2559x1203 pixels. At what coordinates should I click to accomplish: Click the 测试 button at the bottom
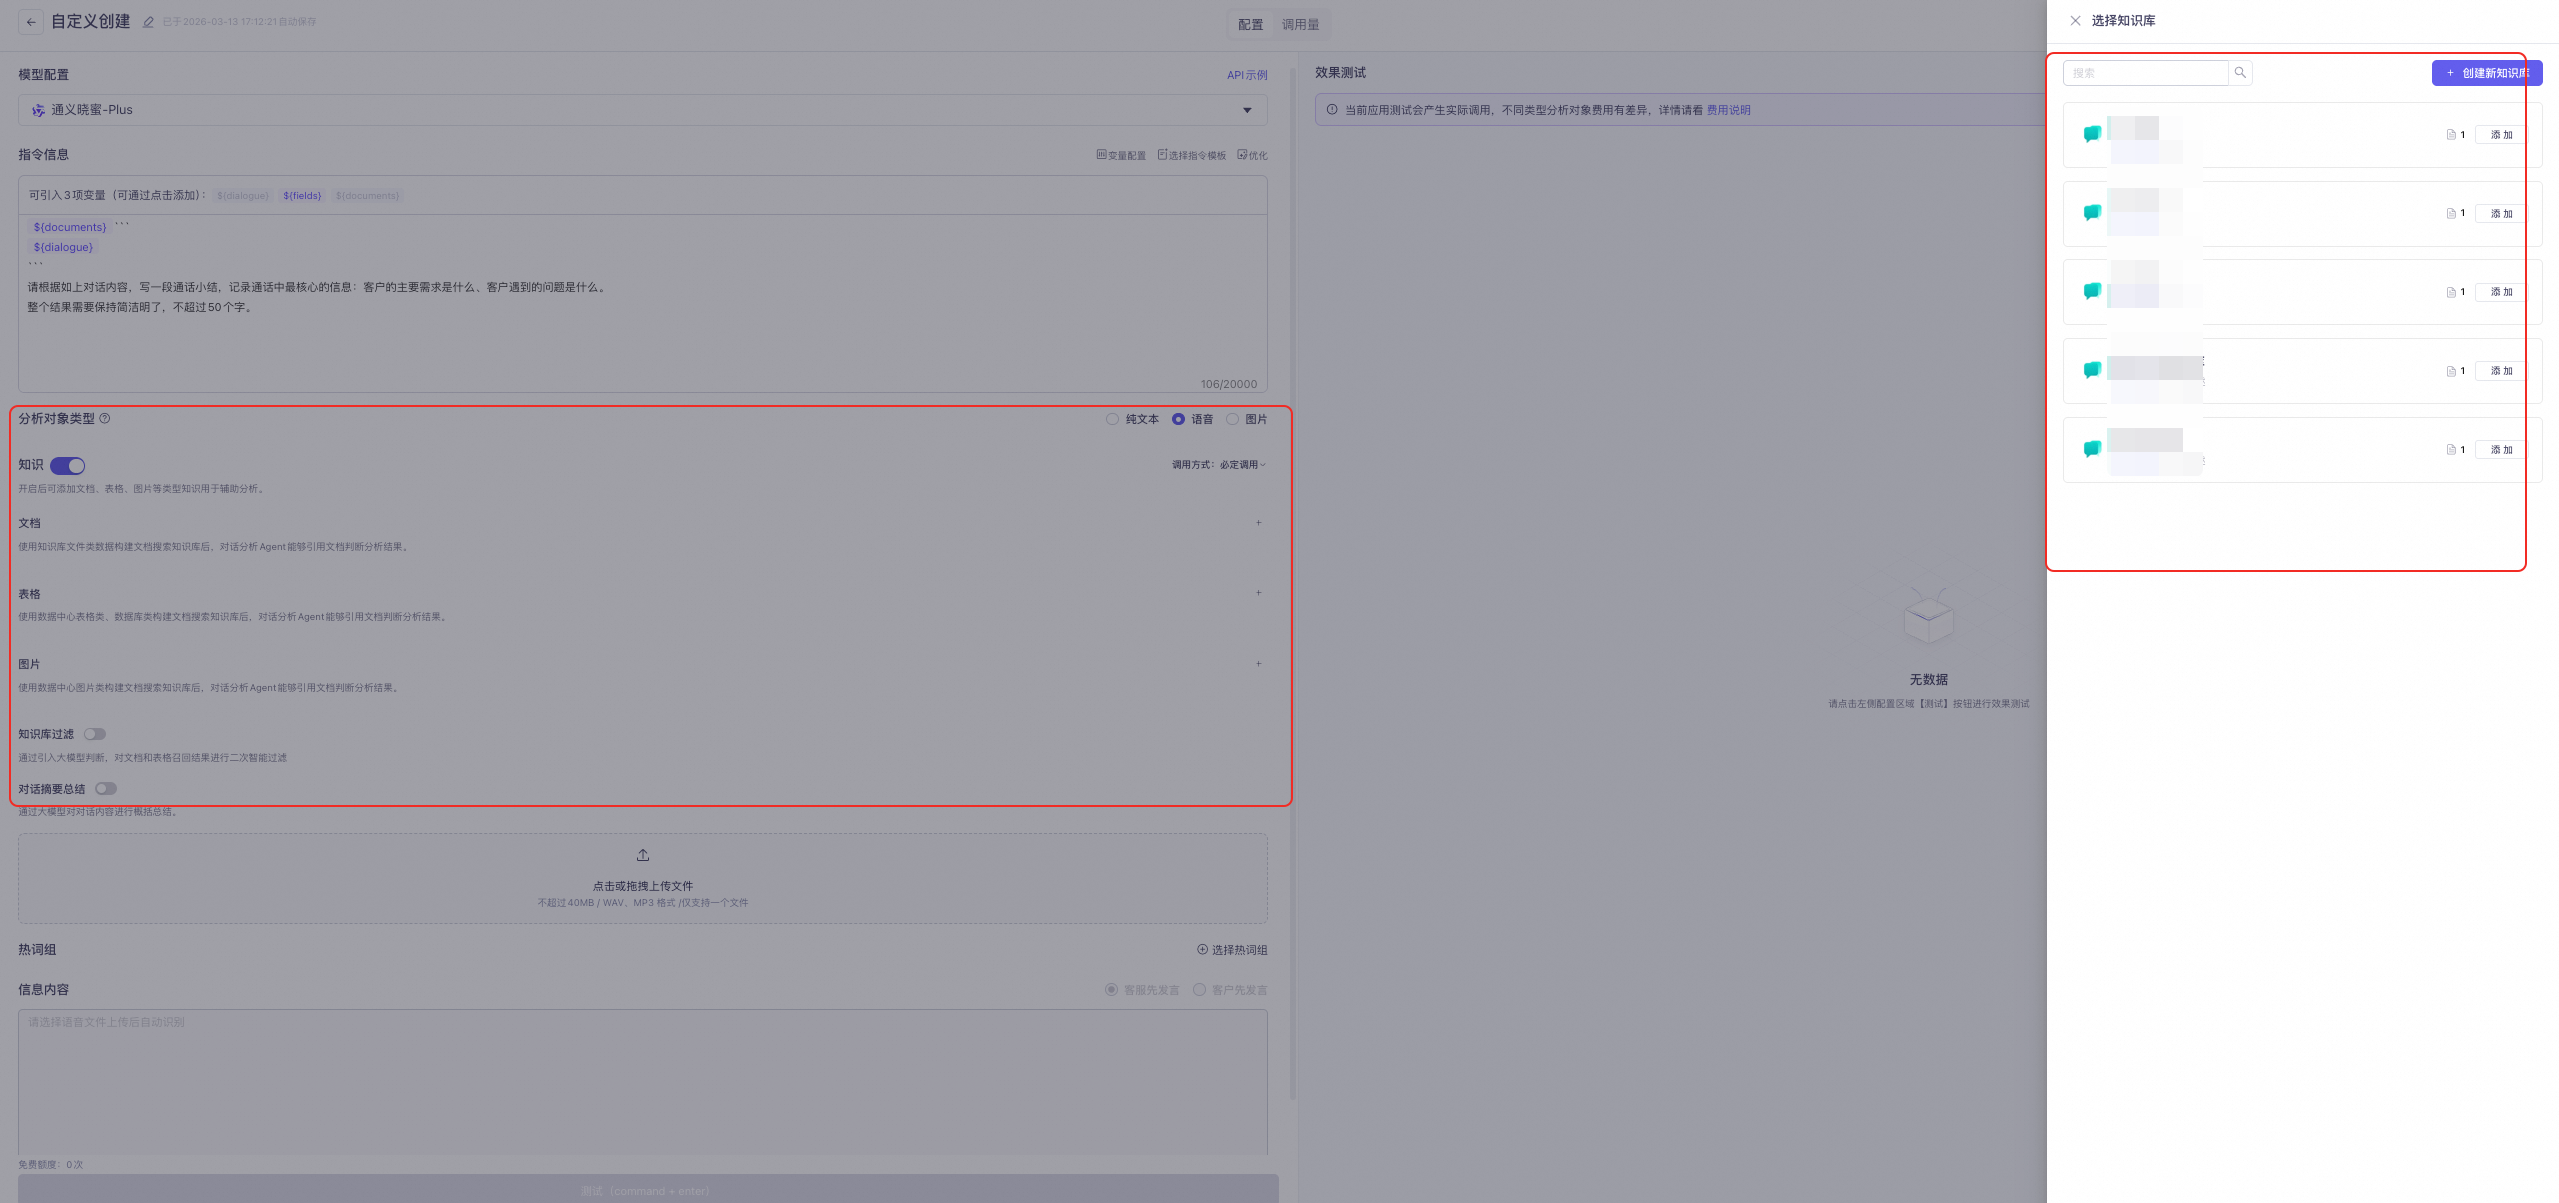[x=648, y=1189]
